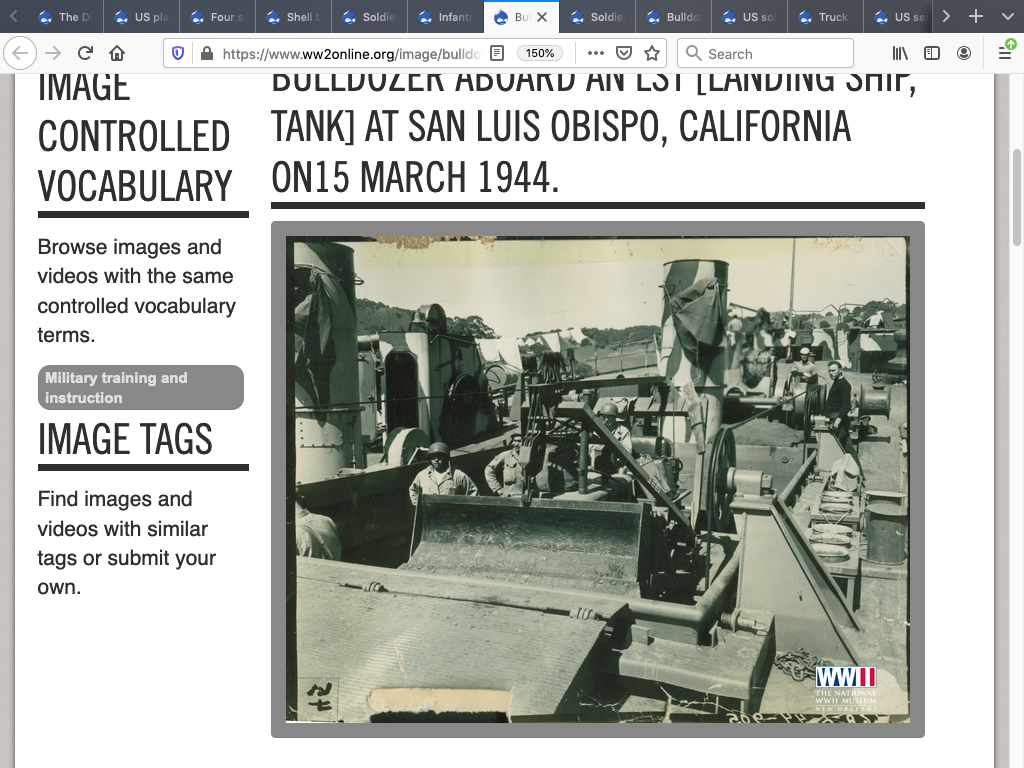Viewport: 1024px width, 768px height.
Task: Switch to the "Truck" tab
Action: [x=830, y=17]
